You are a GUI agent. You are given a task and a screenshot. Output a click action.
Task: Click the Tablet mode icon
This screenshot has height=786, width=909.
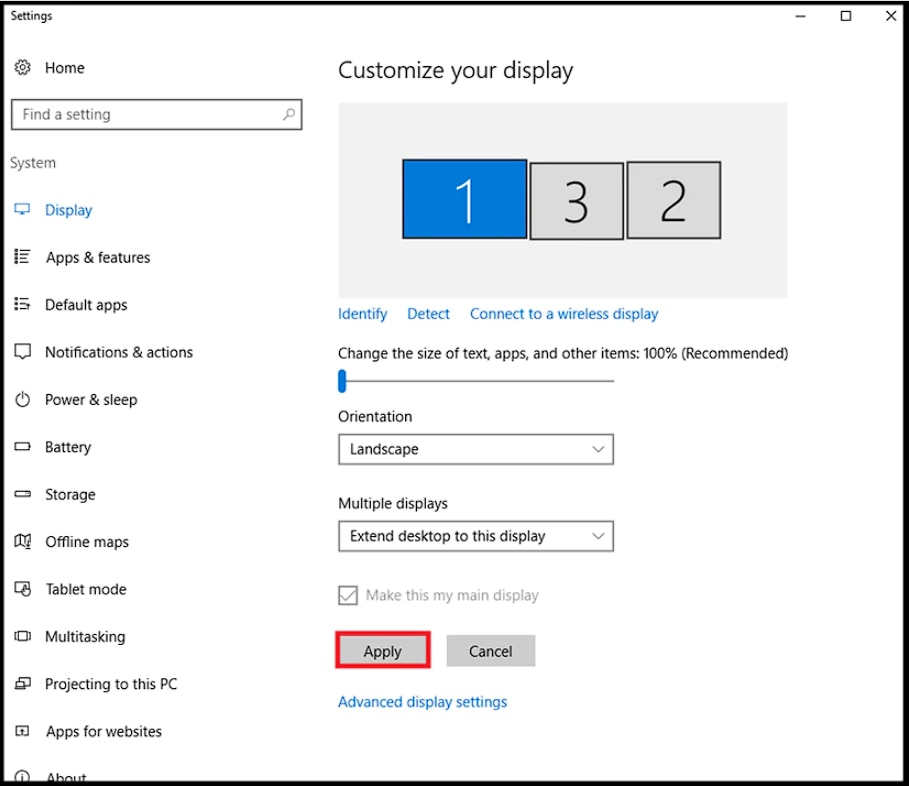(23, 589)
